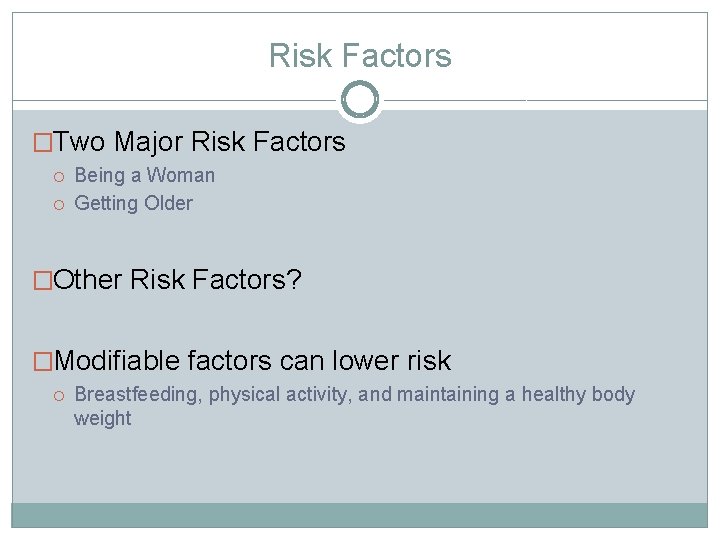
Task: Click the teal footer bar at slide bottom
Action: coord(360,515)
